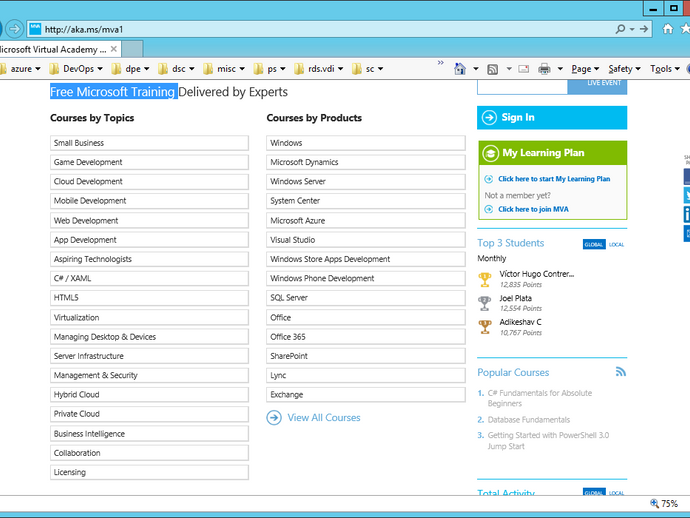Open the misc favorites folder
The height and width of the screenshot is (518, 690).
pyautogui.click(x=224, y=69)
